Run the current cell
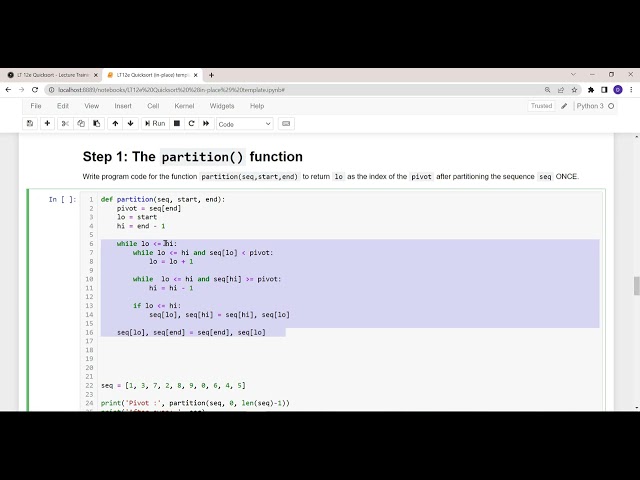The height and width of the screenshot is (480, 640). coord(155,123)
